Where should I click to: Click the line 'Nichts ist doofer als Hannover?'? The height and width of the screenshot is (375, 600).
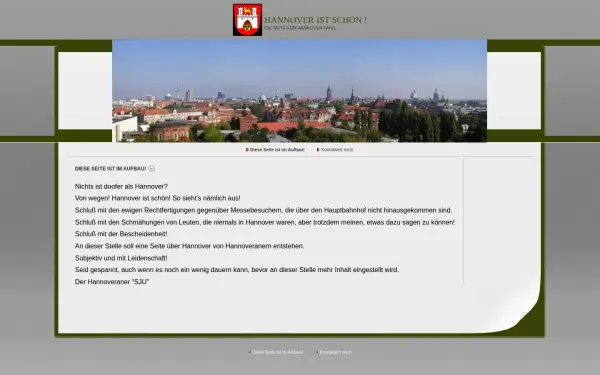click(121, 186)
